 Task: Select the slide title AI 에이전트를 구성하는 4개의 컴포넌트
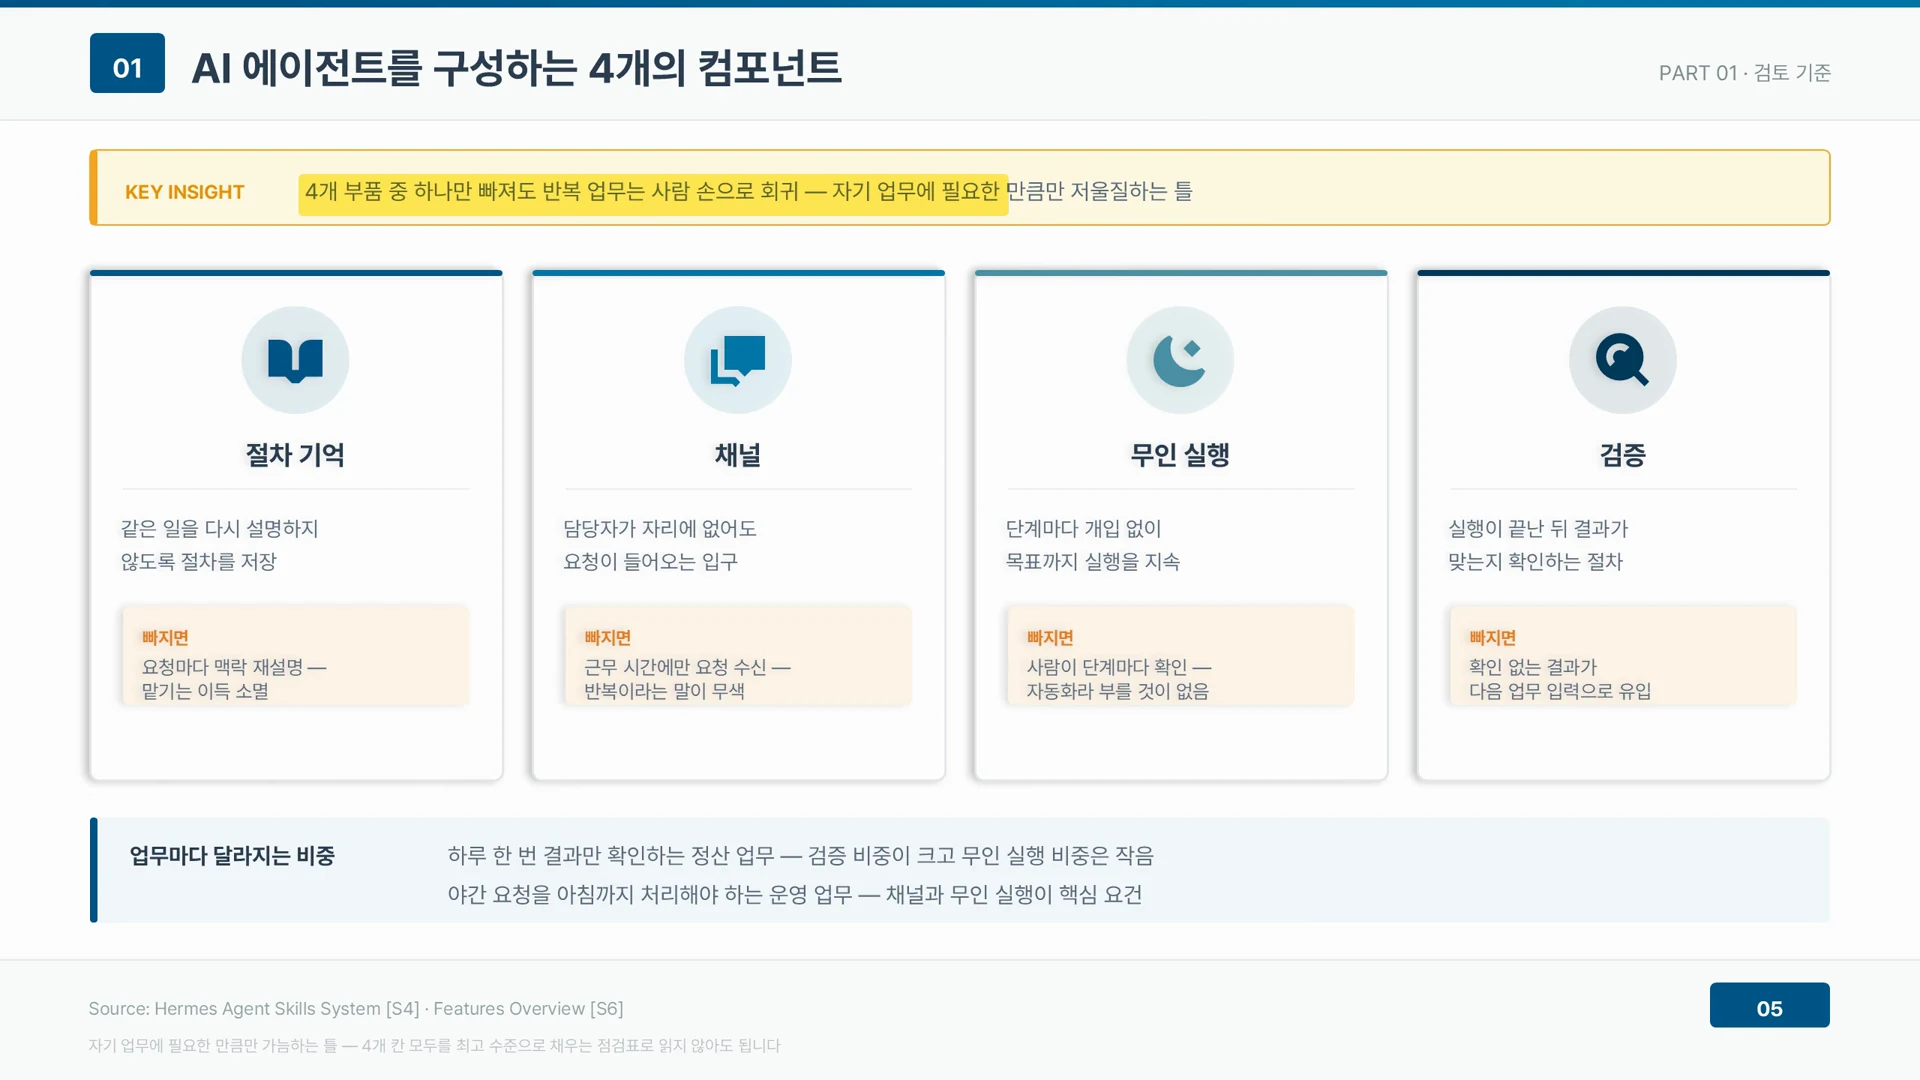517,68
